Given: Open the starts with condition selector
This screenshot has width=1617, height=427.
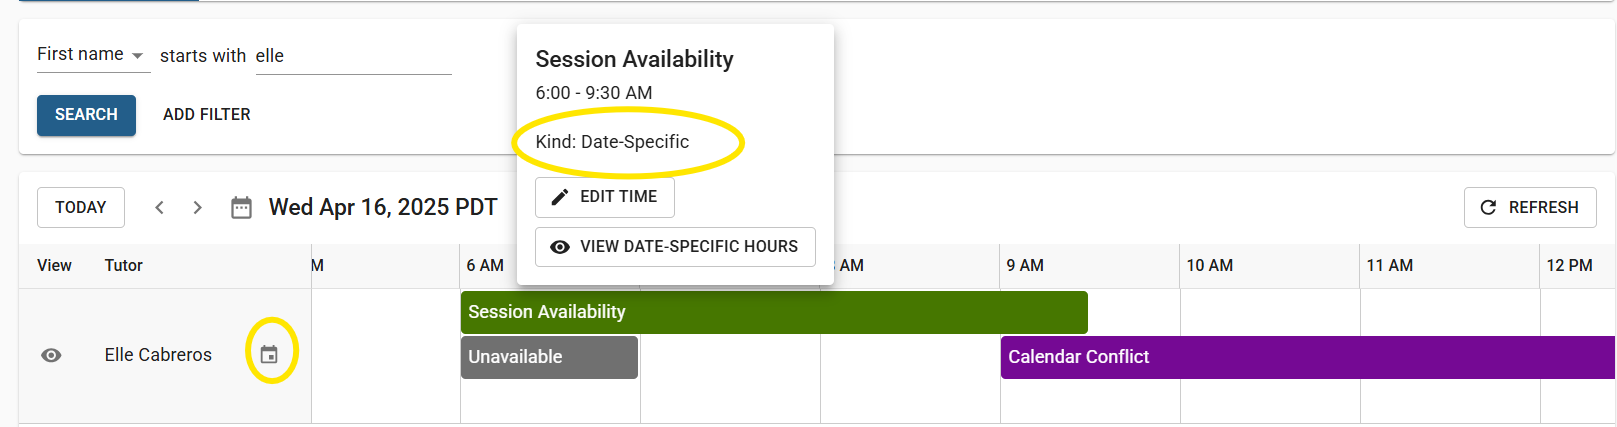Looking at the screenshot, I should (203, 56).
